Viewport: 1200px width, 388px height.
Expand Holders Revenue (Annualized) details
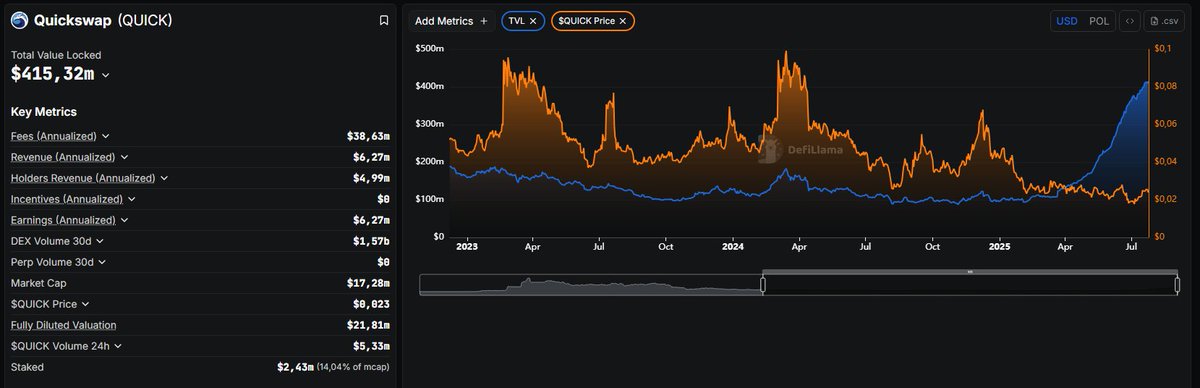click(x=164, y=178)
